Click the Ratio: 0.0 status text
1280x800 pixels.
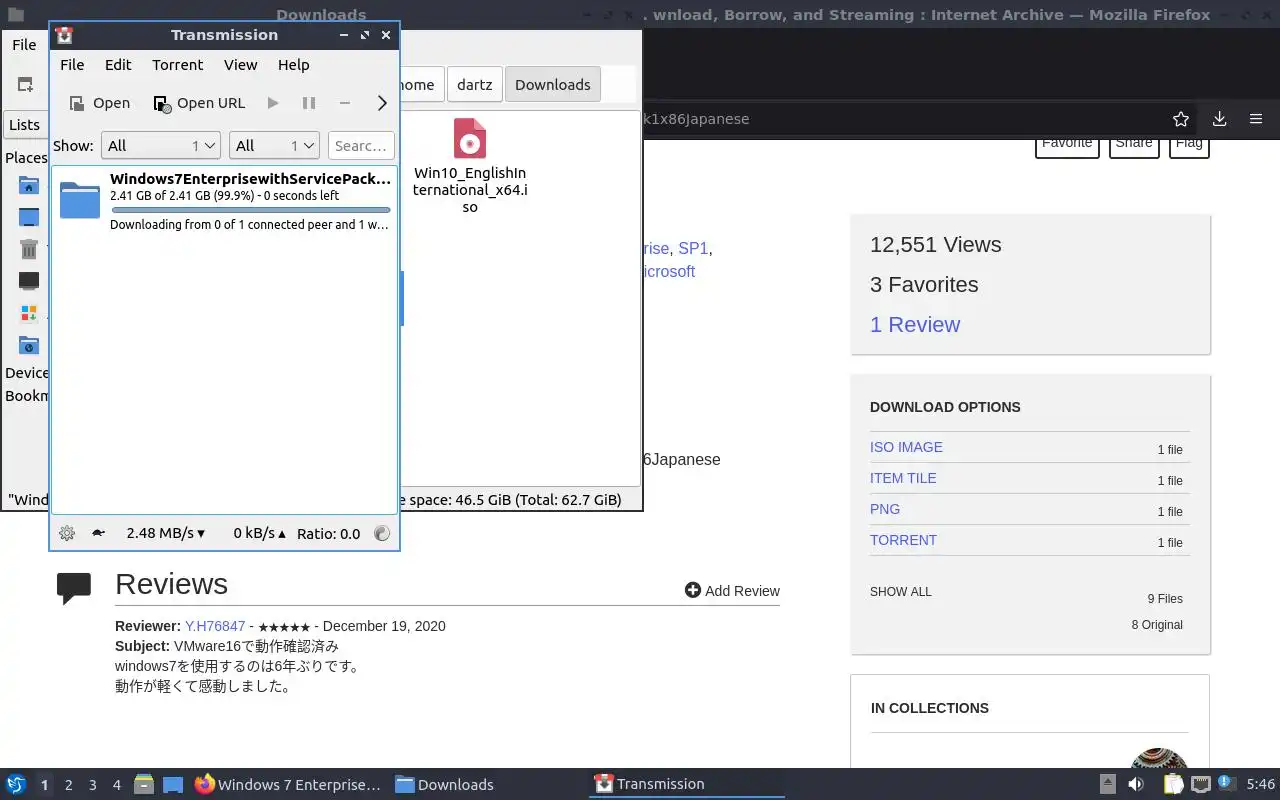328,533
